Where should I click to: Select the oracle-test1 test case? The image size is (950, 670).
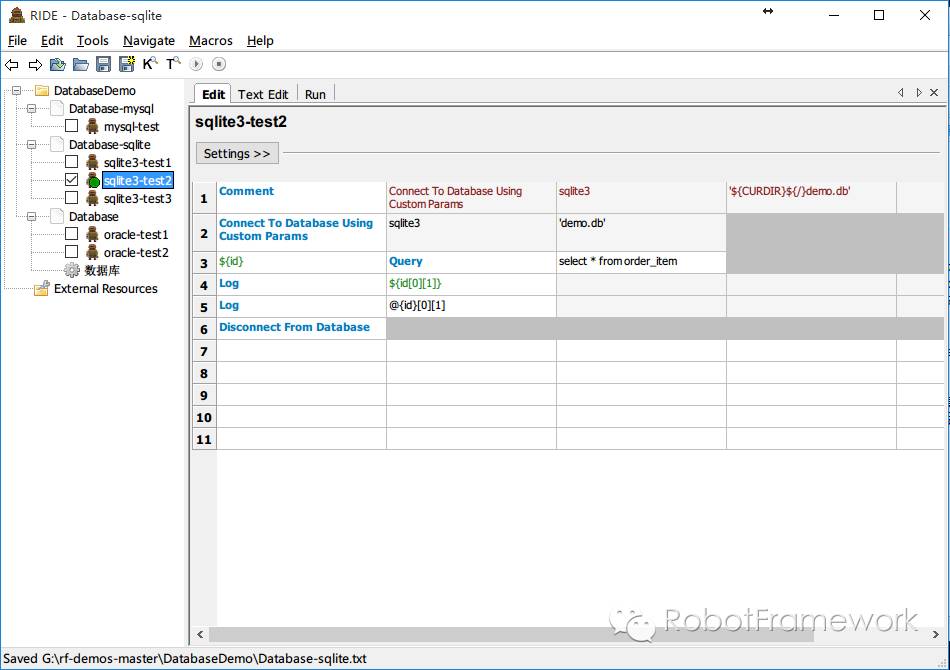tap(136, 234)
